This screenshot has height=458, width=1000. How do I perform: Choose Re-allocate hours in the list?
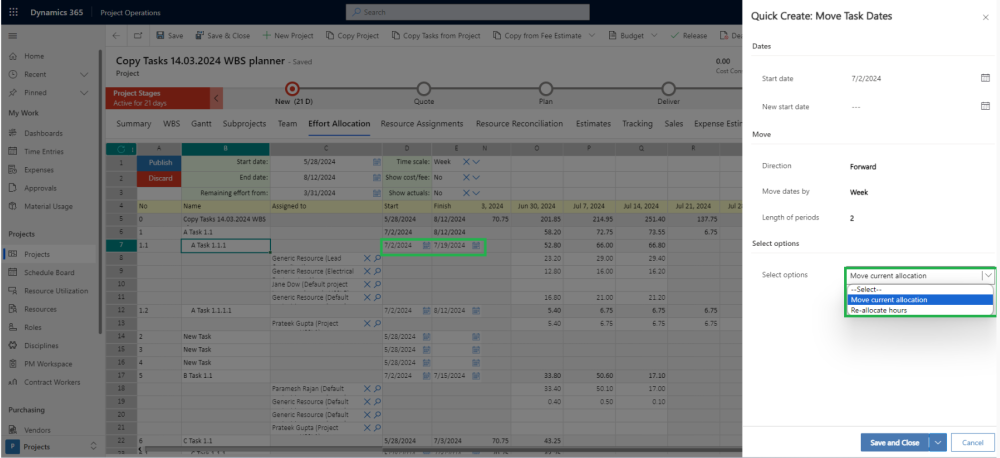point(919,311)
